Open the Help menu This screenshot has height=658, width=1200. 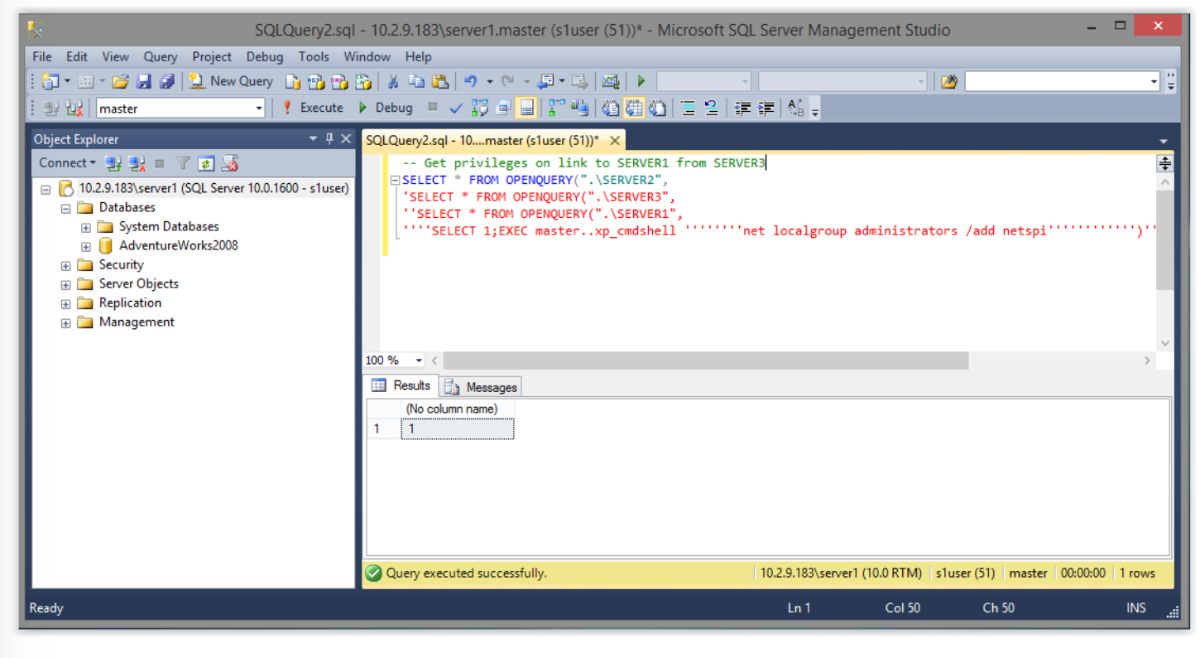(418, 57)
